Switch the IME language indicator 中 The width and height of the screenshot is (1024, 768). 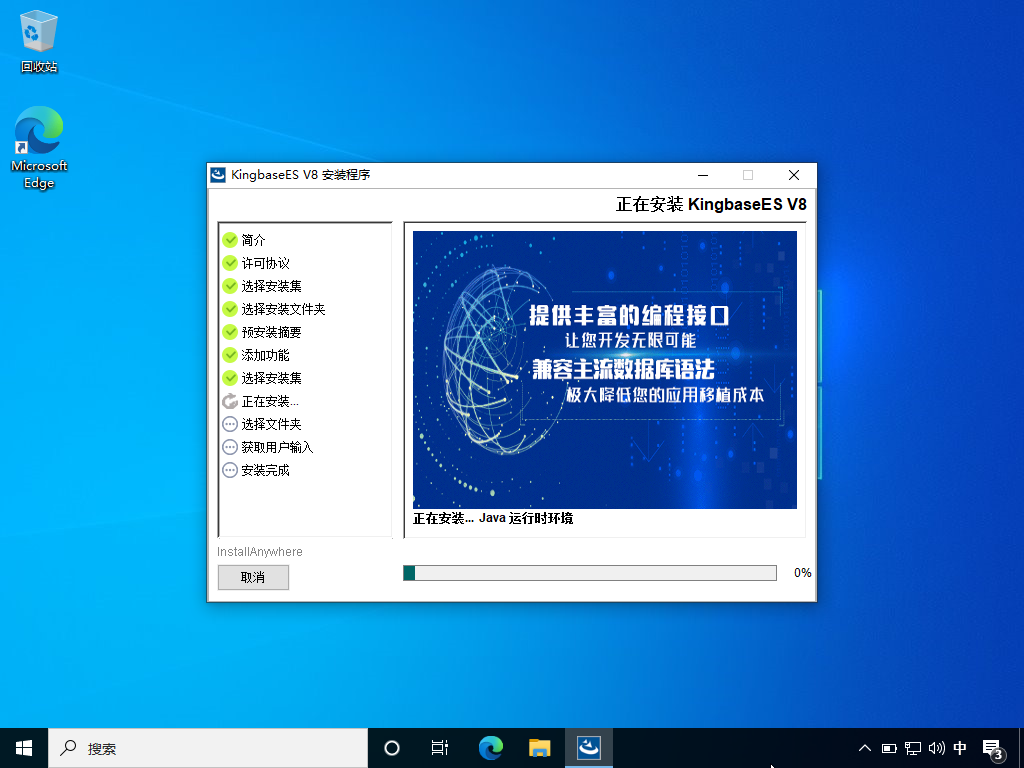click(x=960, y=747)
